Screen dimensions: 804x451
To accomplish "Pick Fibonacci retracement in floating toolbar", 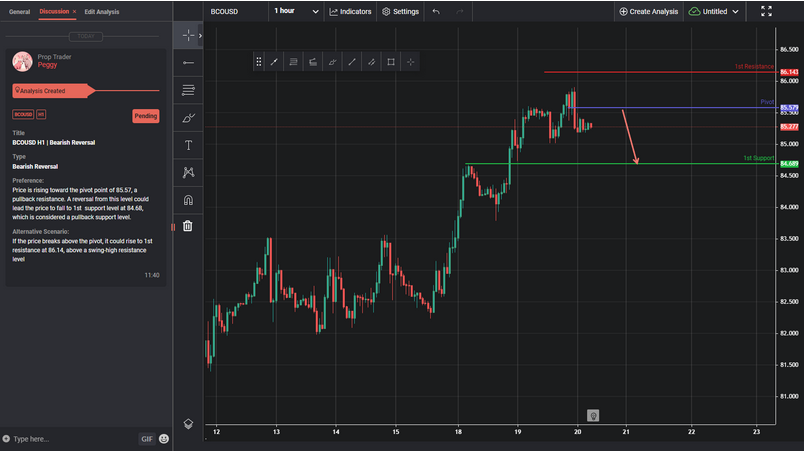I will [x=293, y=62].
